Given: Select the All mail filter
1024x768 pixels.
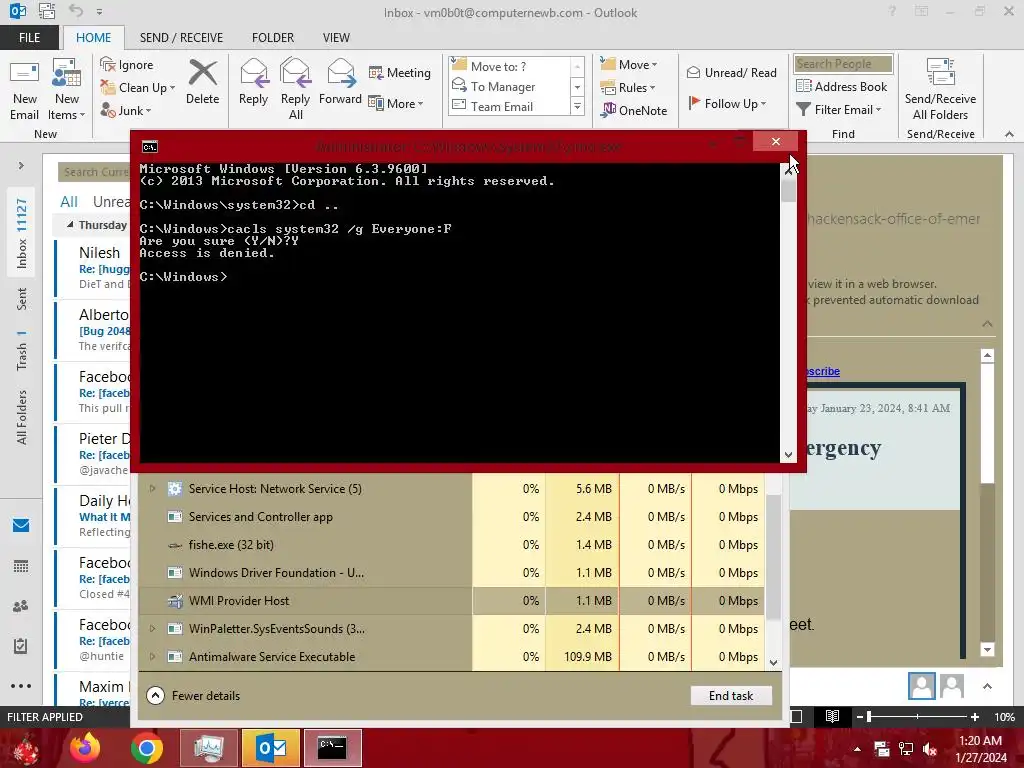Looking at the screenshot, I should (69, 202).
